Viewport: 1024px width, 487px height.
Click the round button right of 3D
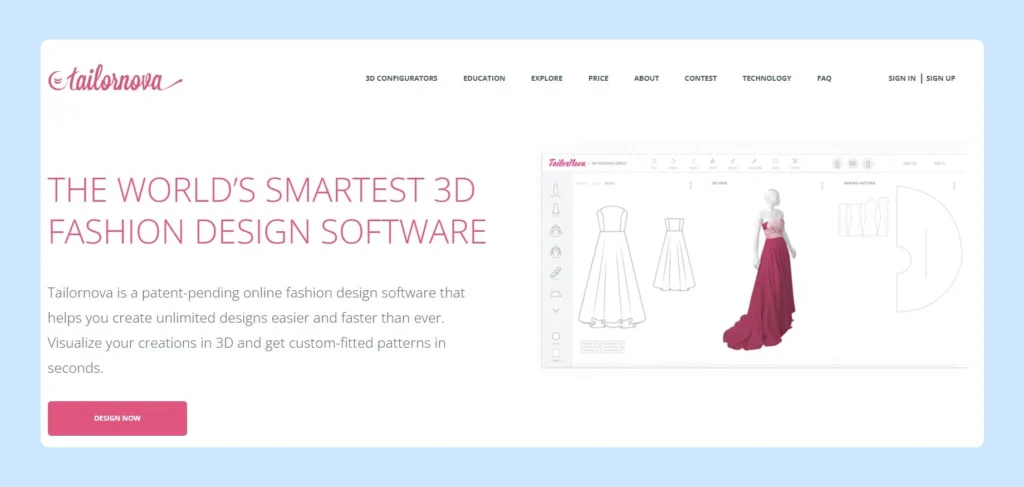868,163
